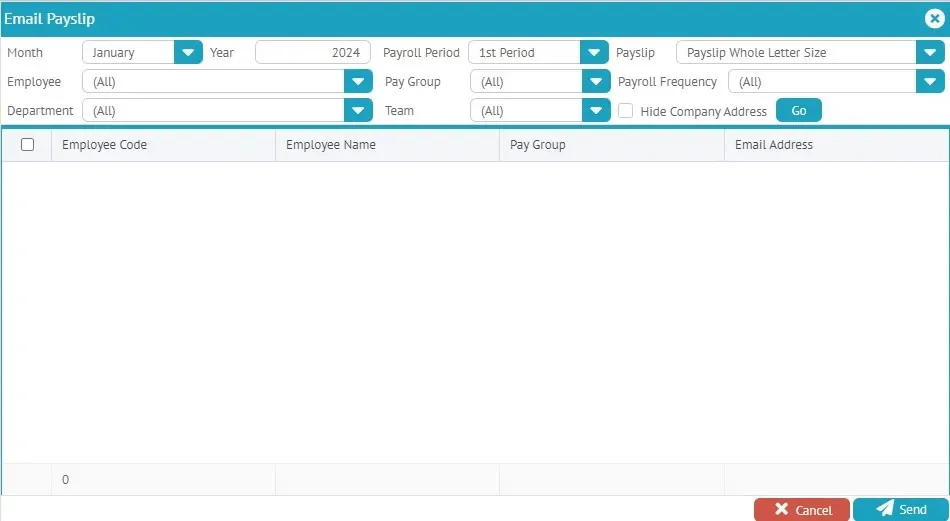This screenshot has height=521, width=950.
Task: Click the Employee (All) field
Action: coord(213,81)
